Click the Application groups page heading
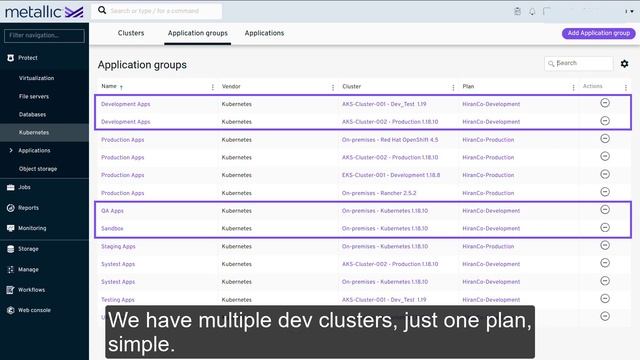 click(x=142, y=65)
